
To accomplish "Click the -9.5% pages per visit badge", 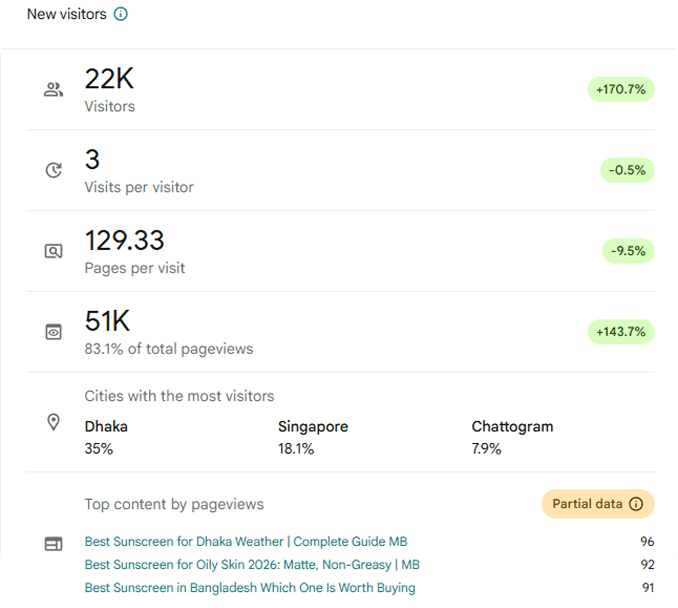I will pos(628,251).
